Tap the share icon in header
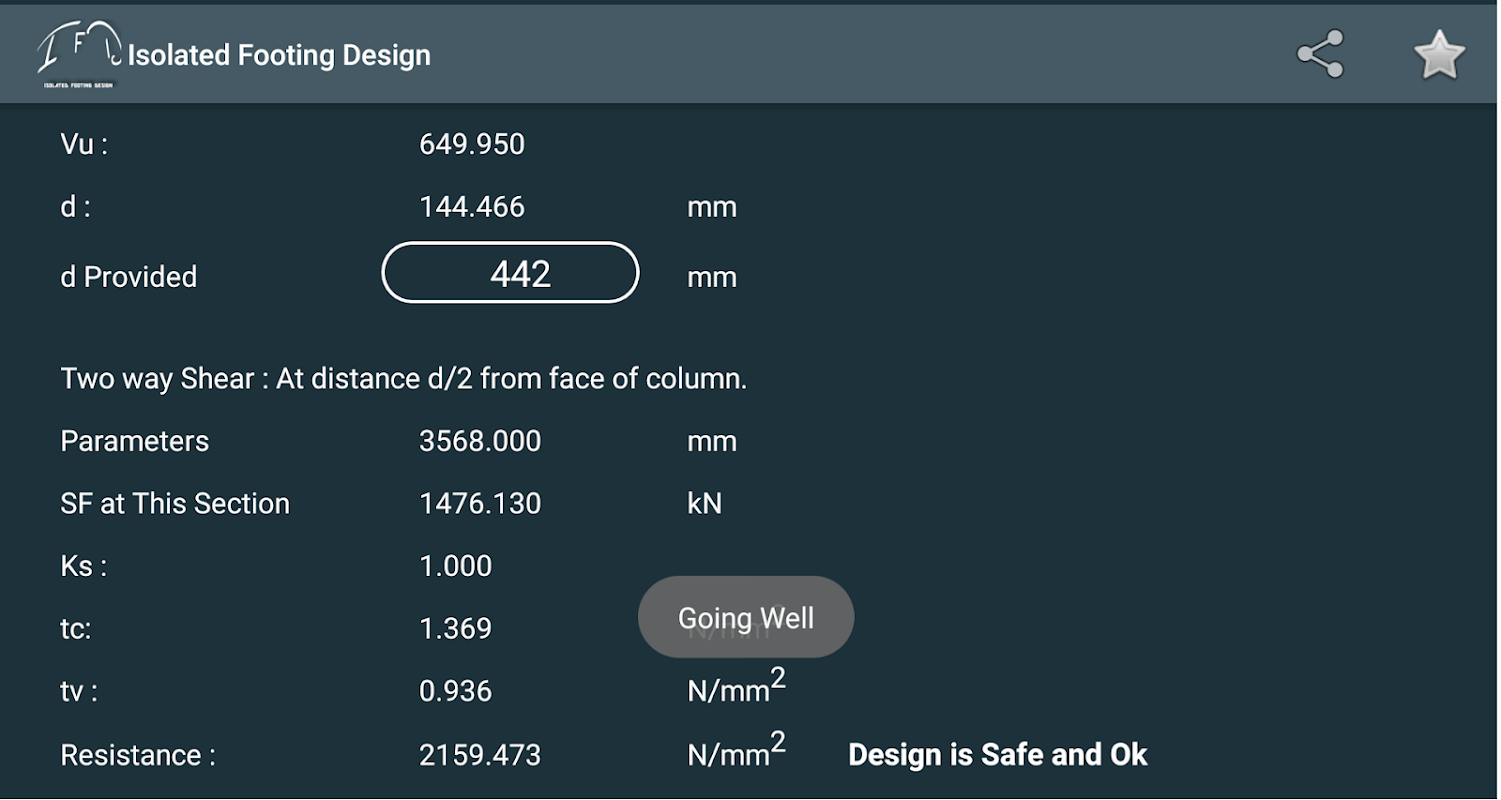1501x800 pixels. click(x=1320, y=55)
